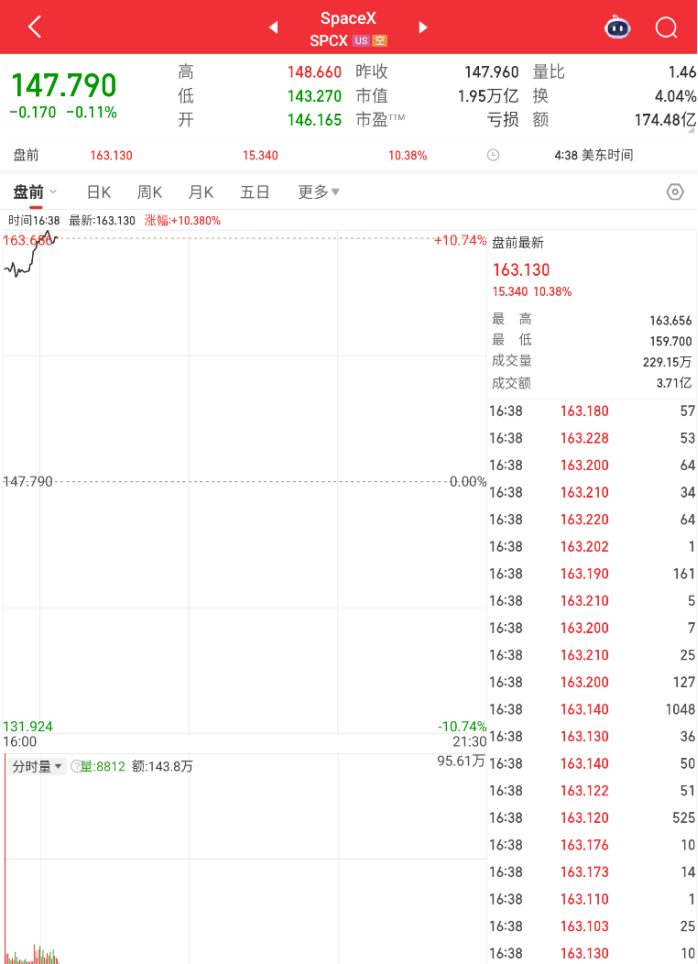Tap the 147.790 baseline label on chart

coord(28,481)
